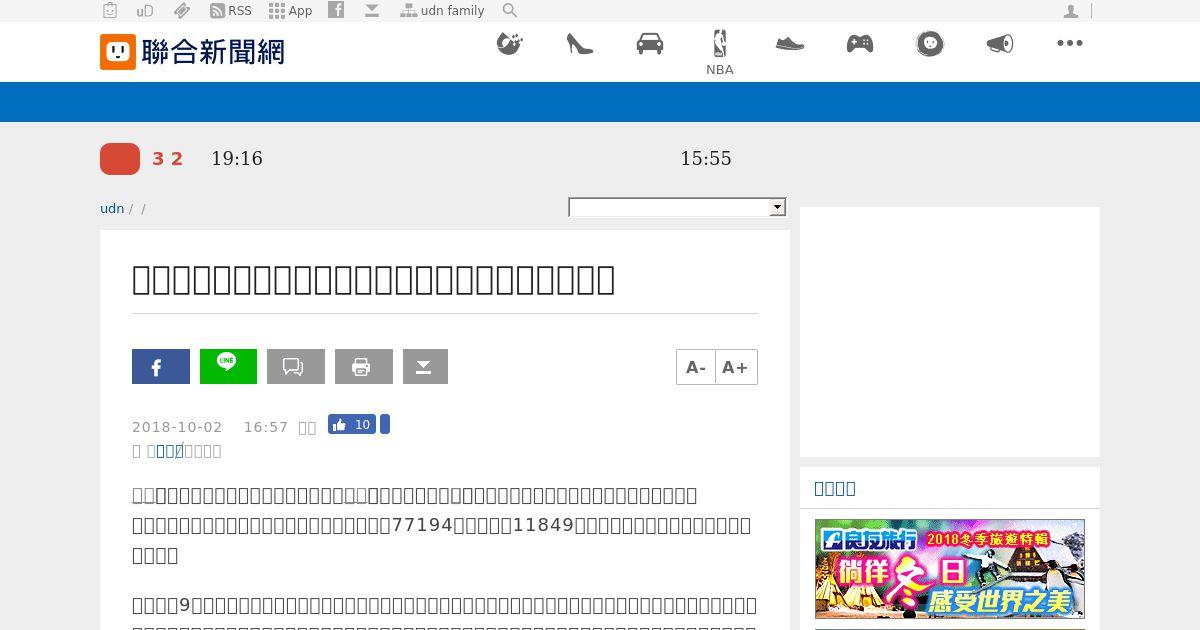This screenshot has height=630, width=1200.
Task: Open the sneaker running category
Action: (790, 44)
